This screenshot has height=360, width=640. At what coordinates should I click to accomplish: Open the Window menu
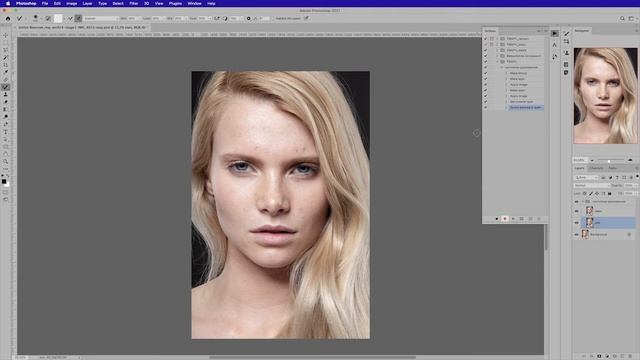(x=194, y=3)
